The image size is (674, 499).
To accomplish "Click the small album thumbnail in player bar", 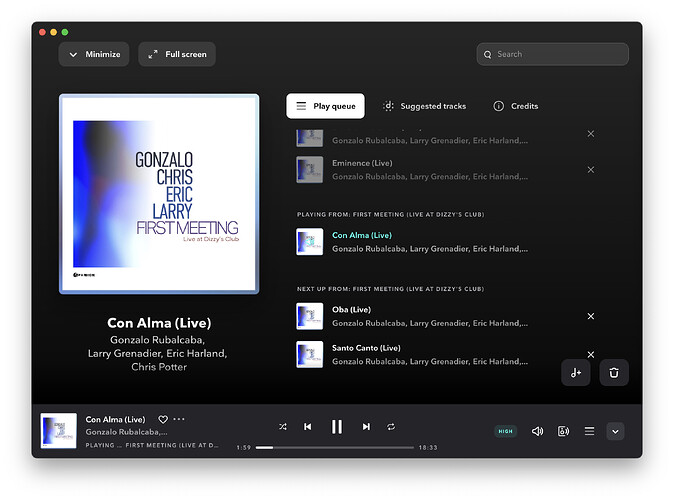I will (x=58, y=431).
